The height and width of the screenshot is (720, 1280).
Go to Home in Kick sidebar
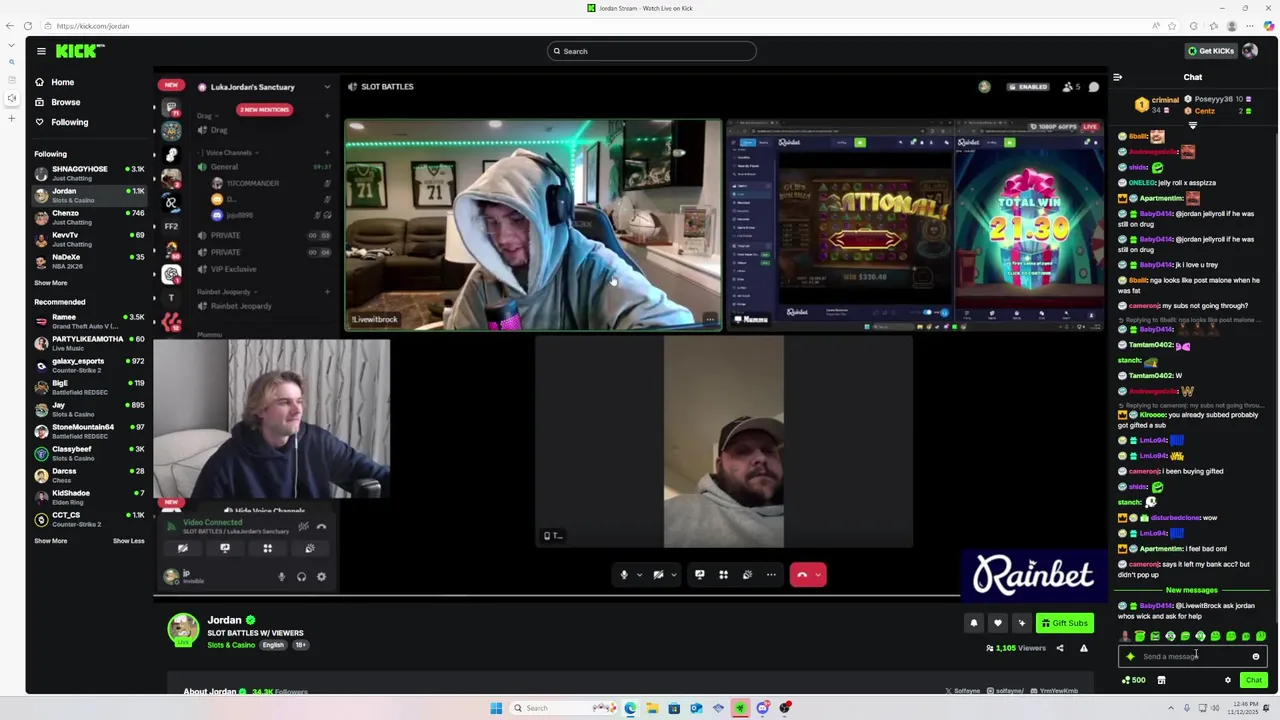[62, 82]
